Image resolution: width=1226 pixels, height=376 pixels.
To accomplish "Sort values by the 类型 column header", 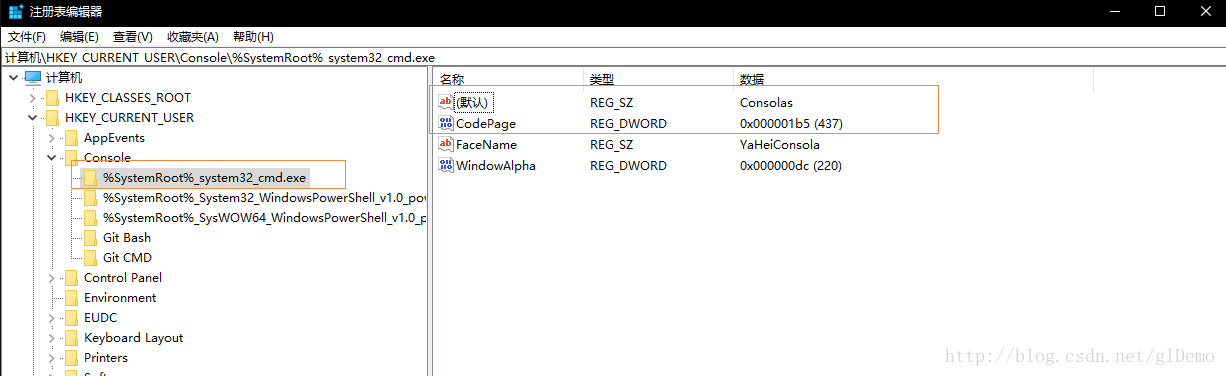I will [x=659, y=79].
